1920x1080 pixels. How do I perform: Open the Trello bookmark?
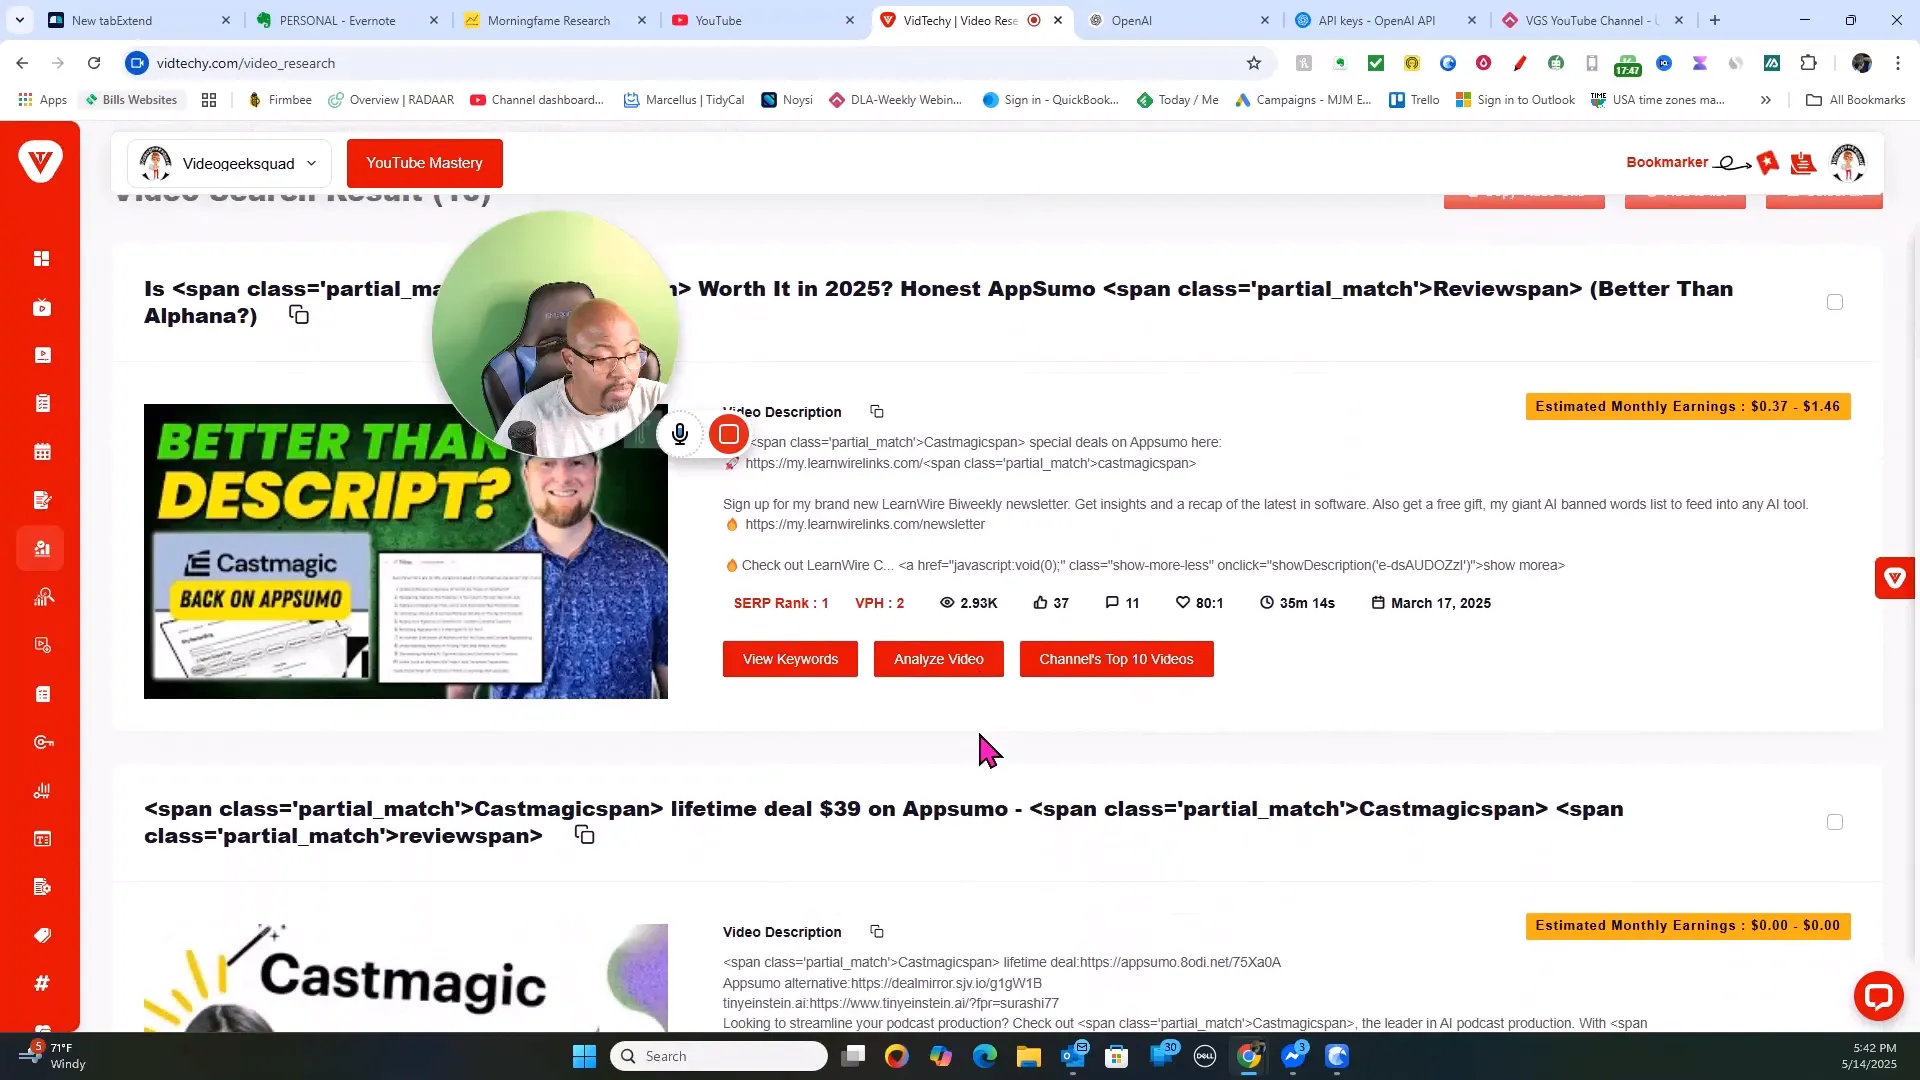[1414, 100]
